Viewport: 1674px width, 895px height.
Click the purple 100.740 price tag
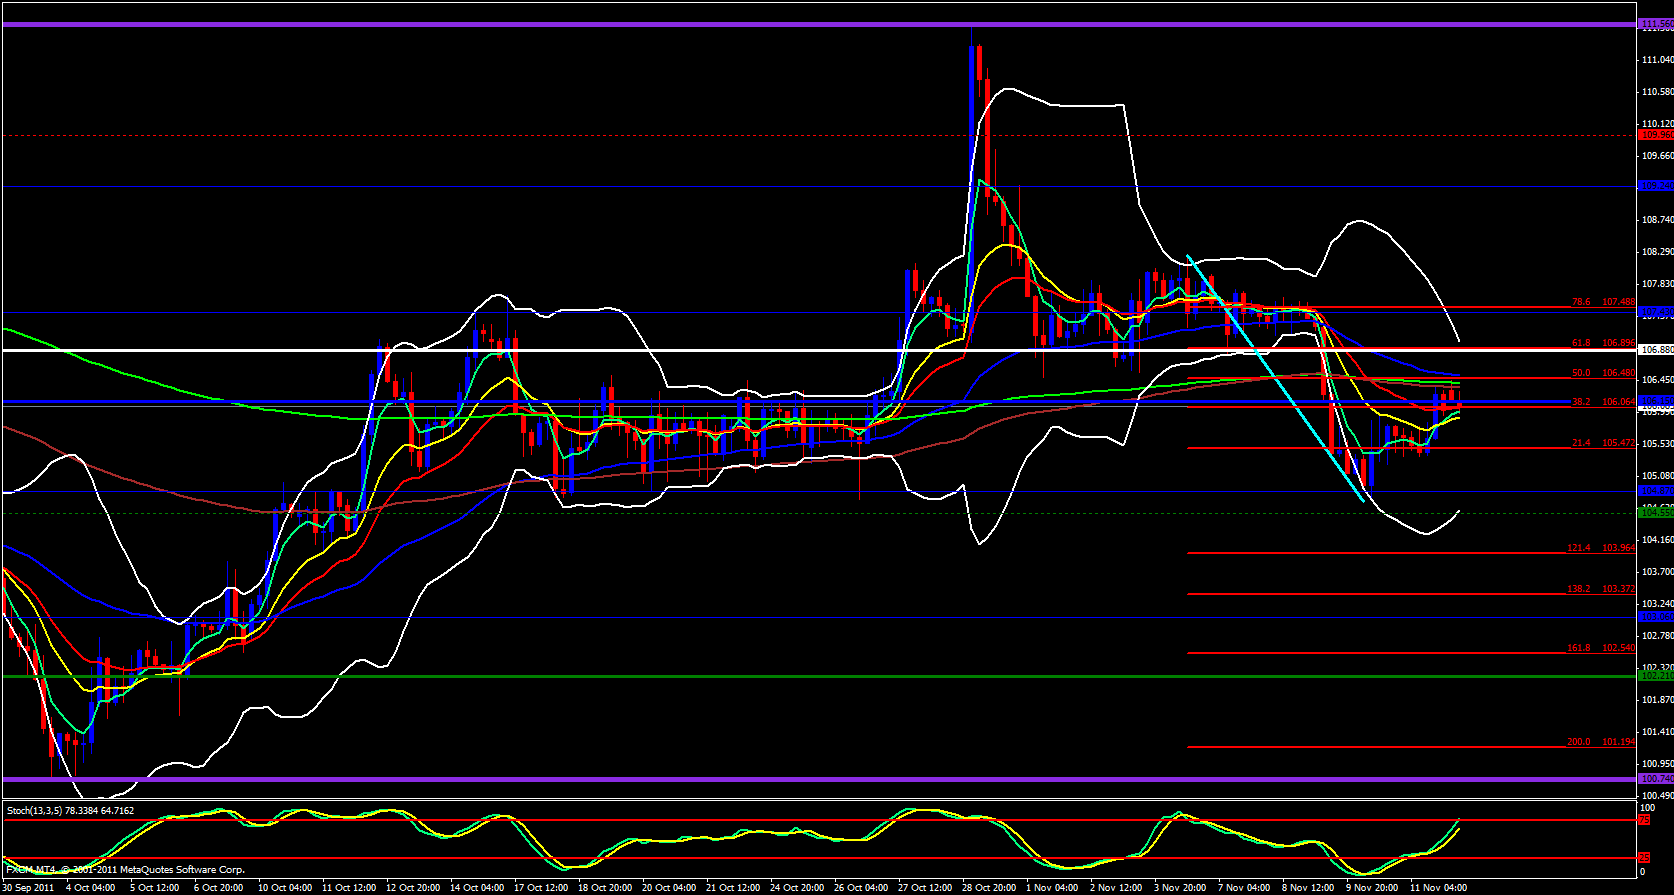coord(1655,779)
